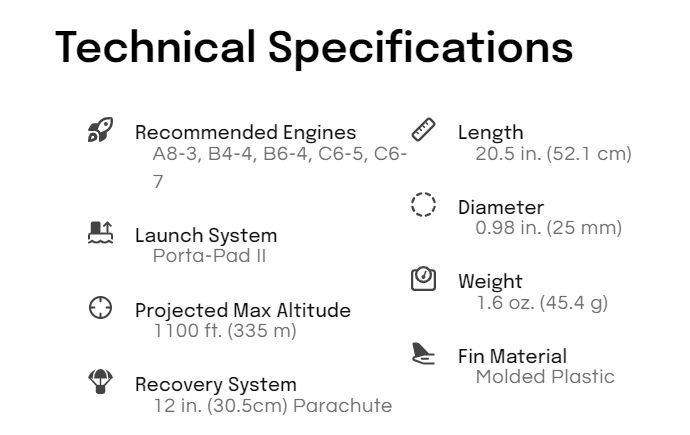Click the 1100 ft. altitude value
The height and width of the screenshot is (435, 690).
(225, 331)
